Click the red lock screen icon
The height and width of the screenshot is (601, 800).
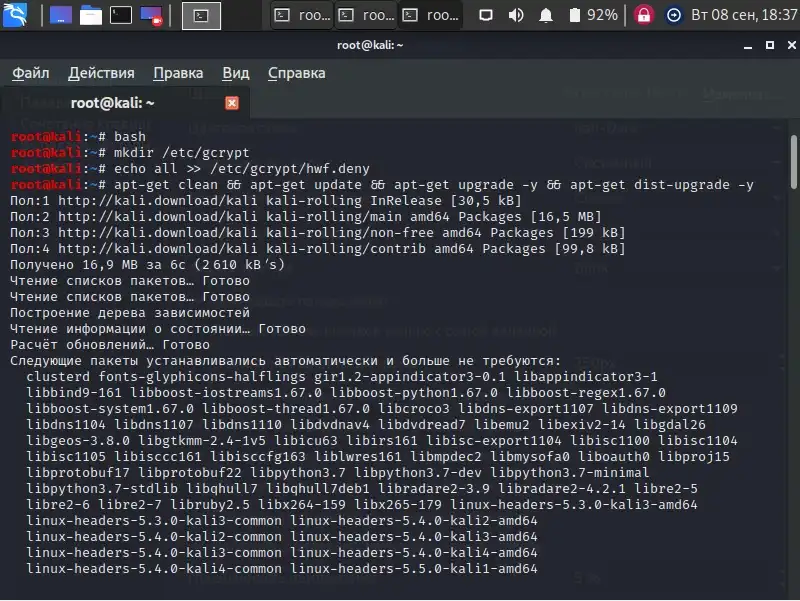(x=644, y=15)
